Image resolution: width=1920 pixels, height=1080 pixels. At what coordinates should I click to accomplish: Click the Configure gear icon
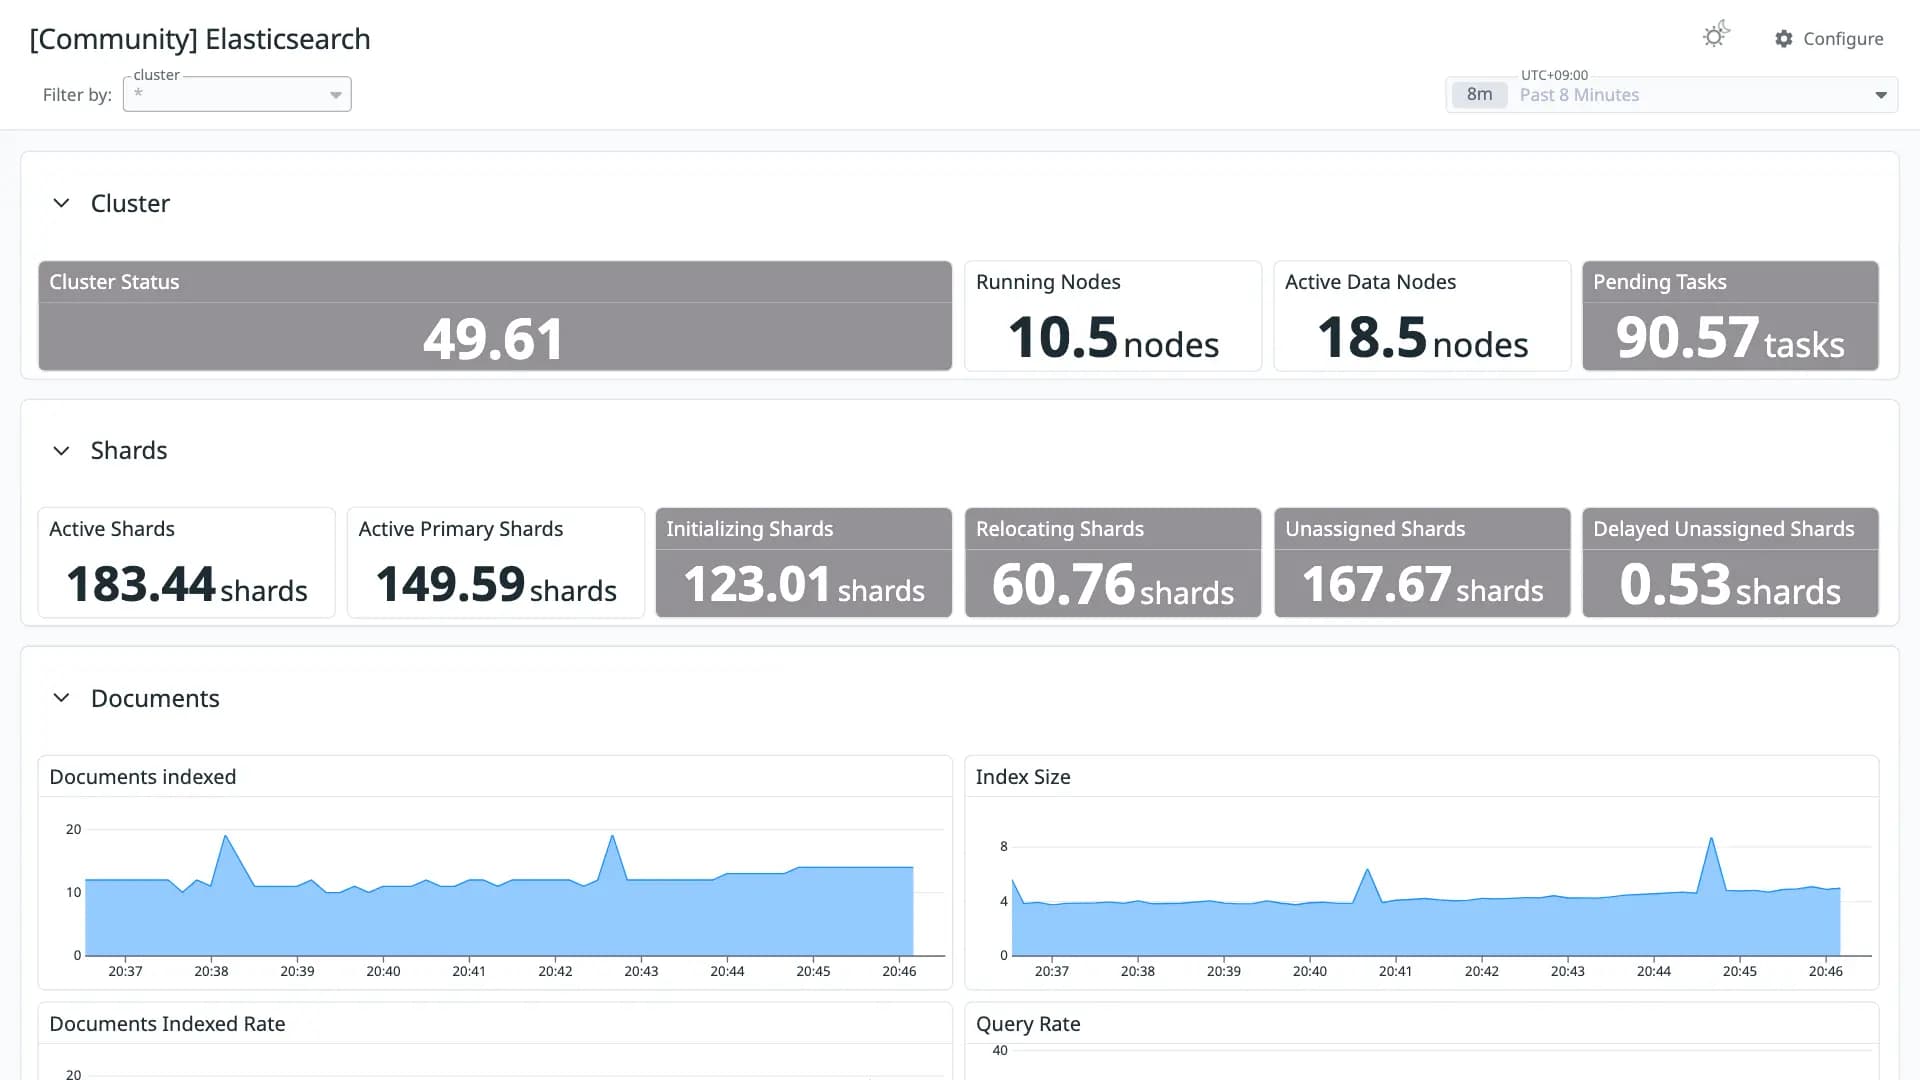tap(1783, 39)
